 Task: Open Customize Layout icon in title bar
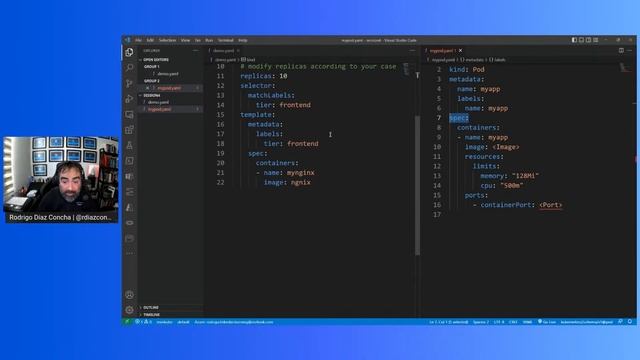[x=596, y=40]
